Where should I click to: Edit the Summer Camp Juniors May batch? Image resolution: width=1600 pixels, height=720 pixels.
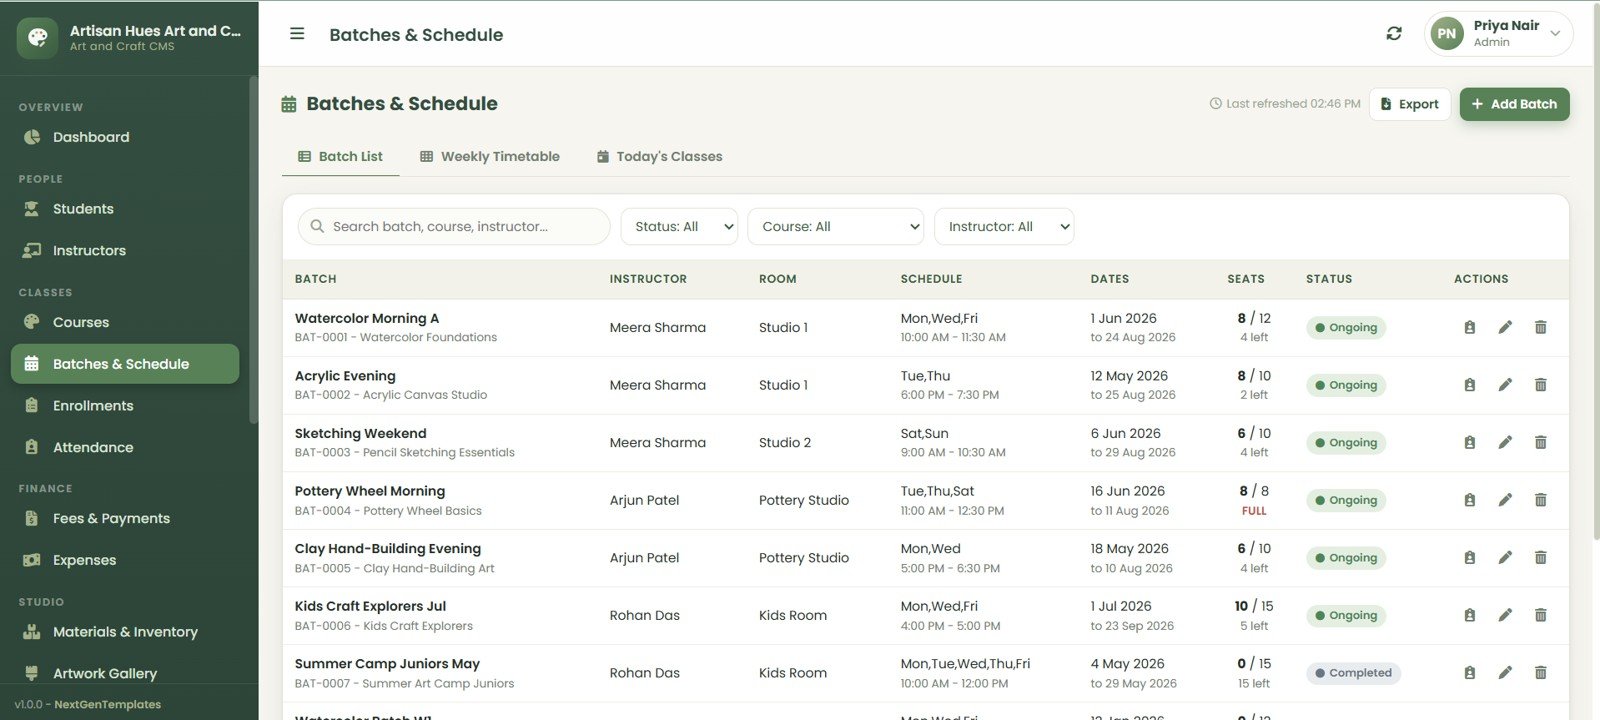(x=1505, y=673)
